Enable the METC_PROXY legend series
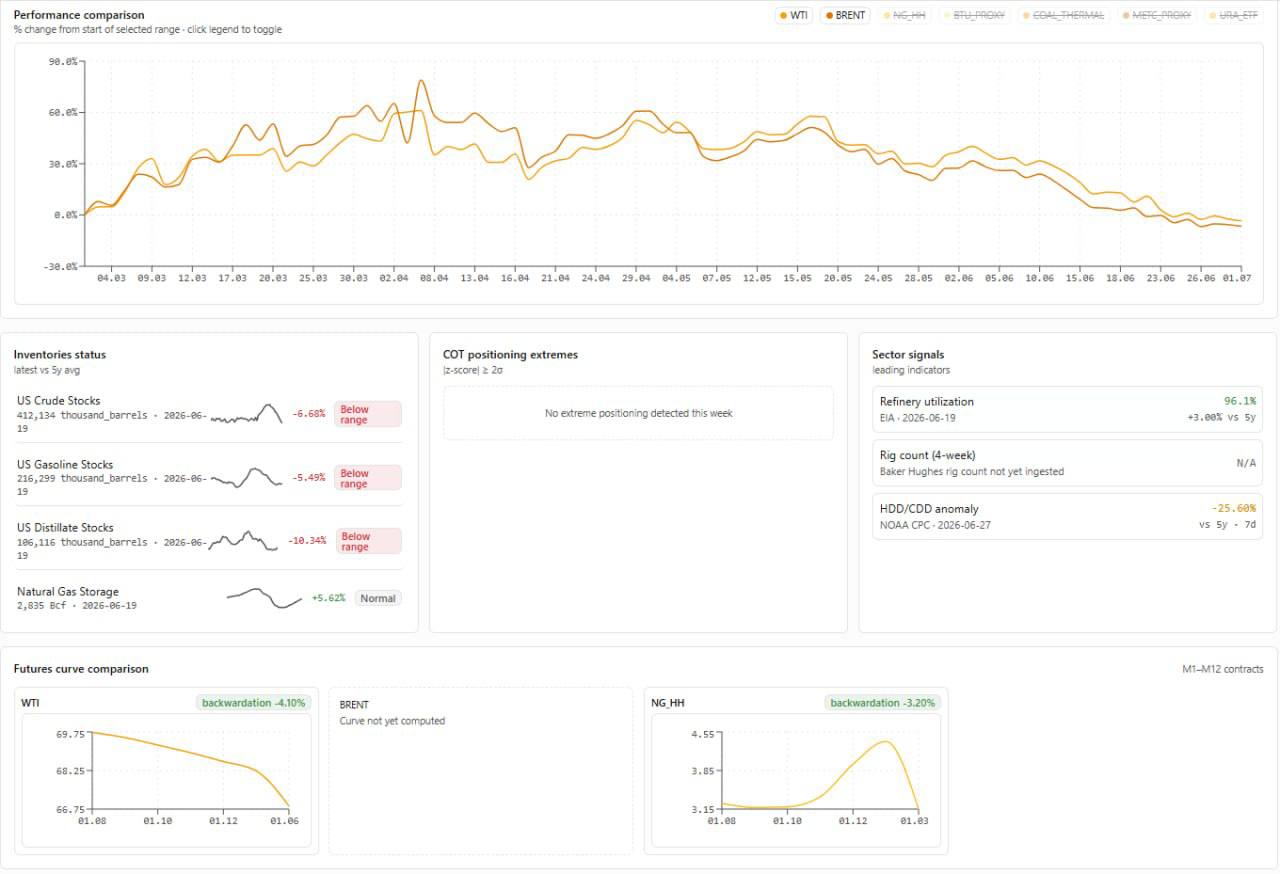The image size is (1280, 874). click(x=1157, y=16)
